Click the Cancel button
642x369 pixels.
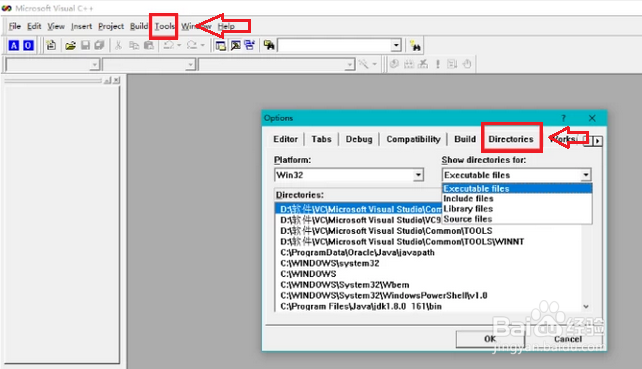(x=568, y=339)
